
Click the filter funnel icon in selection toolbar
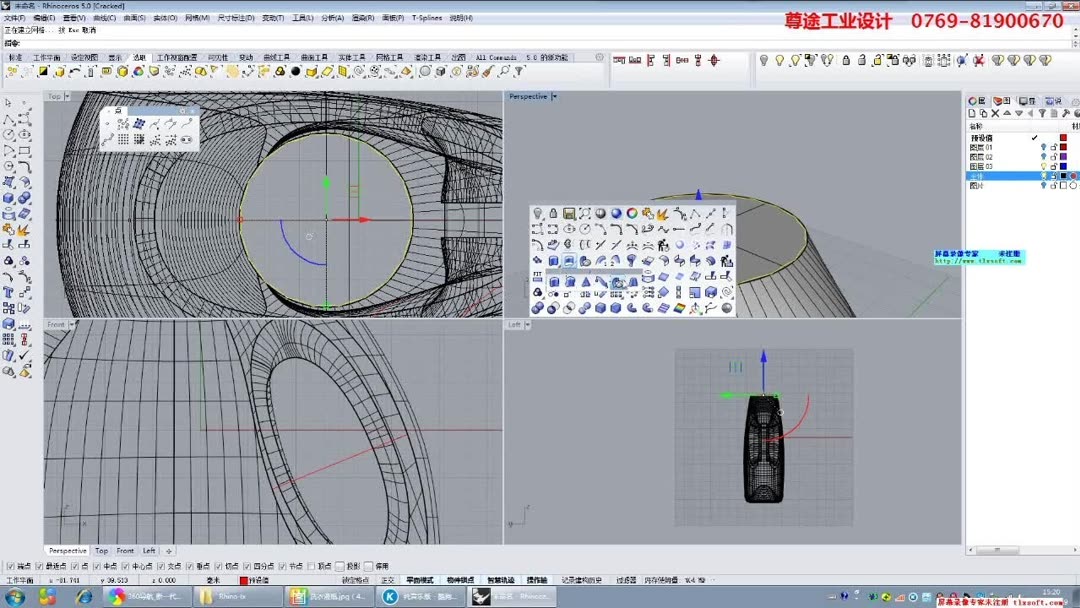coord(518,72)
